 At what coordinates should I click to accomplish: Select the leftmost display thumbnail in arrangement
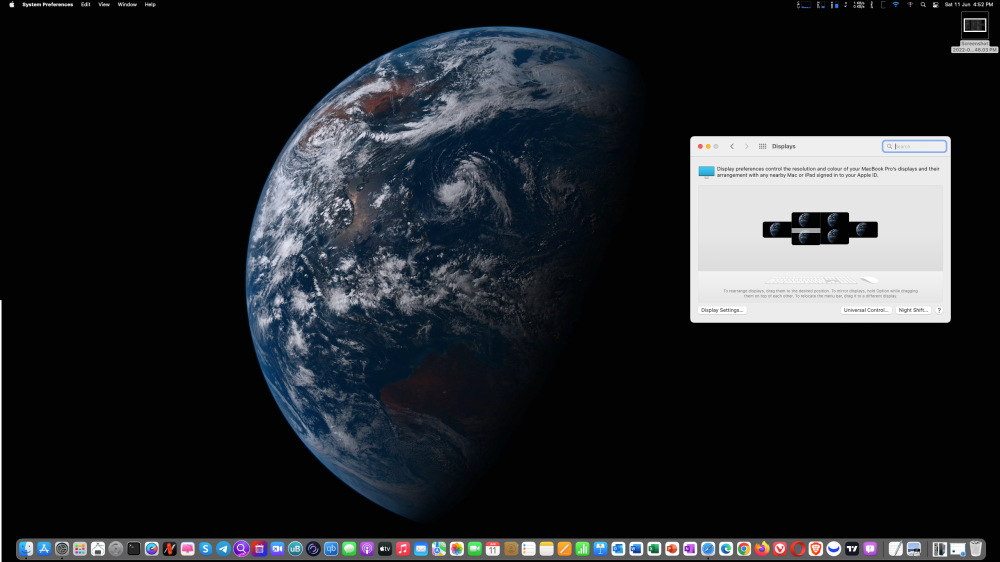(777, 229)
